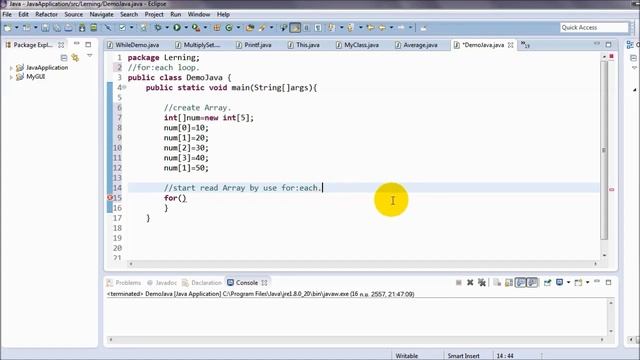The height and width of the screenshot is (360, 640).
Task: Open the Debug button dropdown arrow
Action: [x=167, y=28]
